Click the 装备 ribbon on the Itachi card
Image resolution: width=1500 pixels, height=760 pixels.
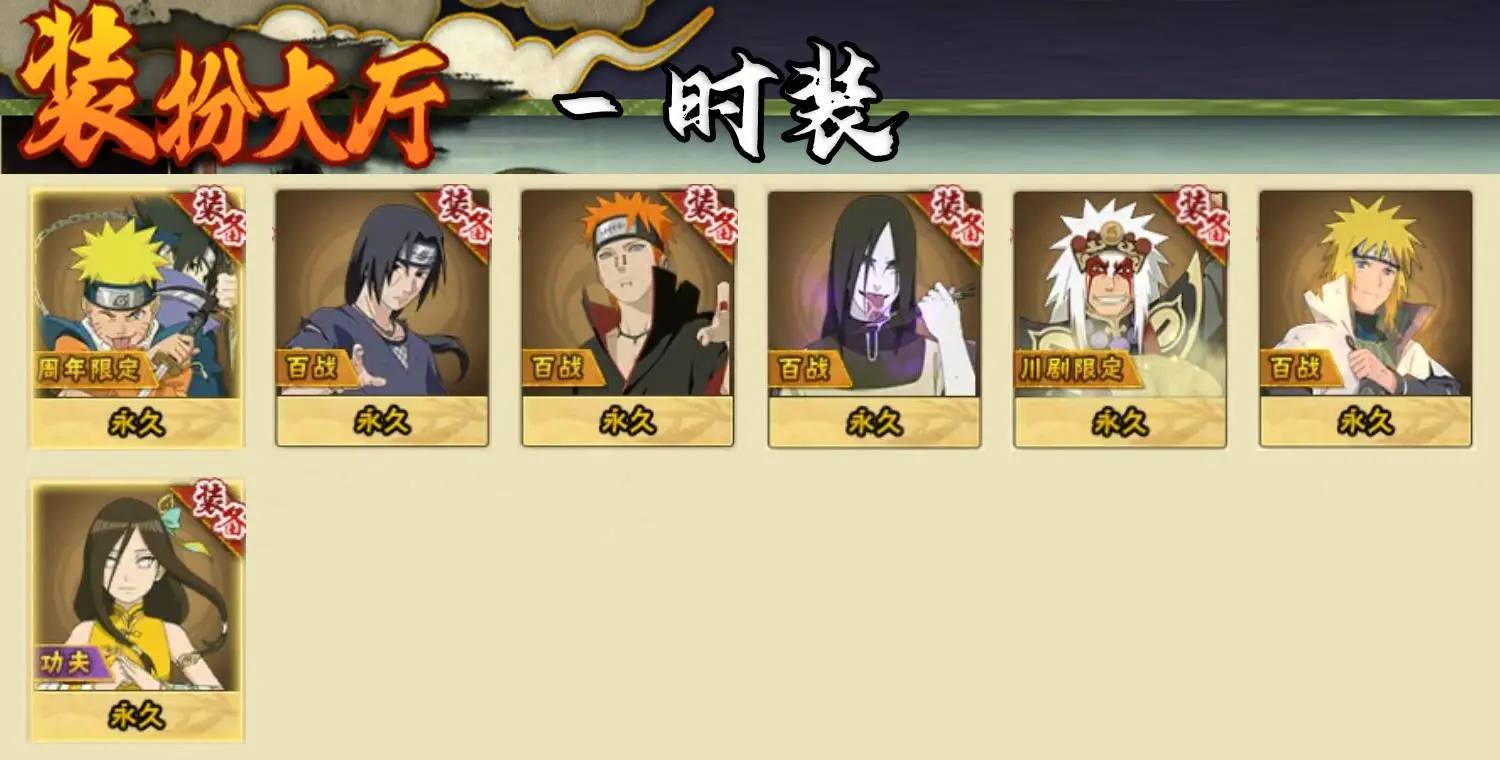point(459,216)
